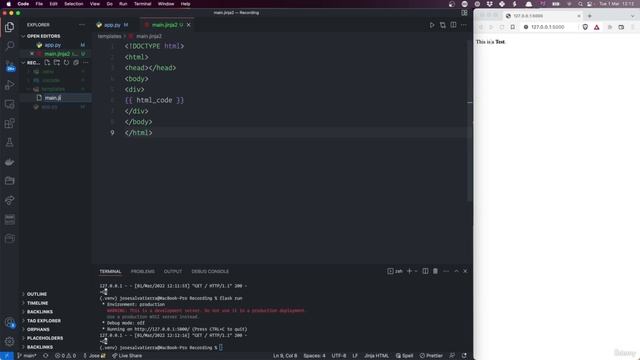The image size is (640, 360).
Task: Click Ln 9, Col 8 cursor position
Action: coord(285,356)
